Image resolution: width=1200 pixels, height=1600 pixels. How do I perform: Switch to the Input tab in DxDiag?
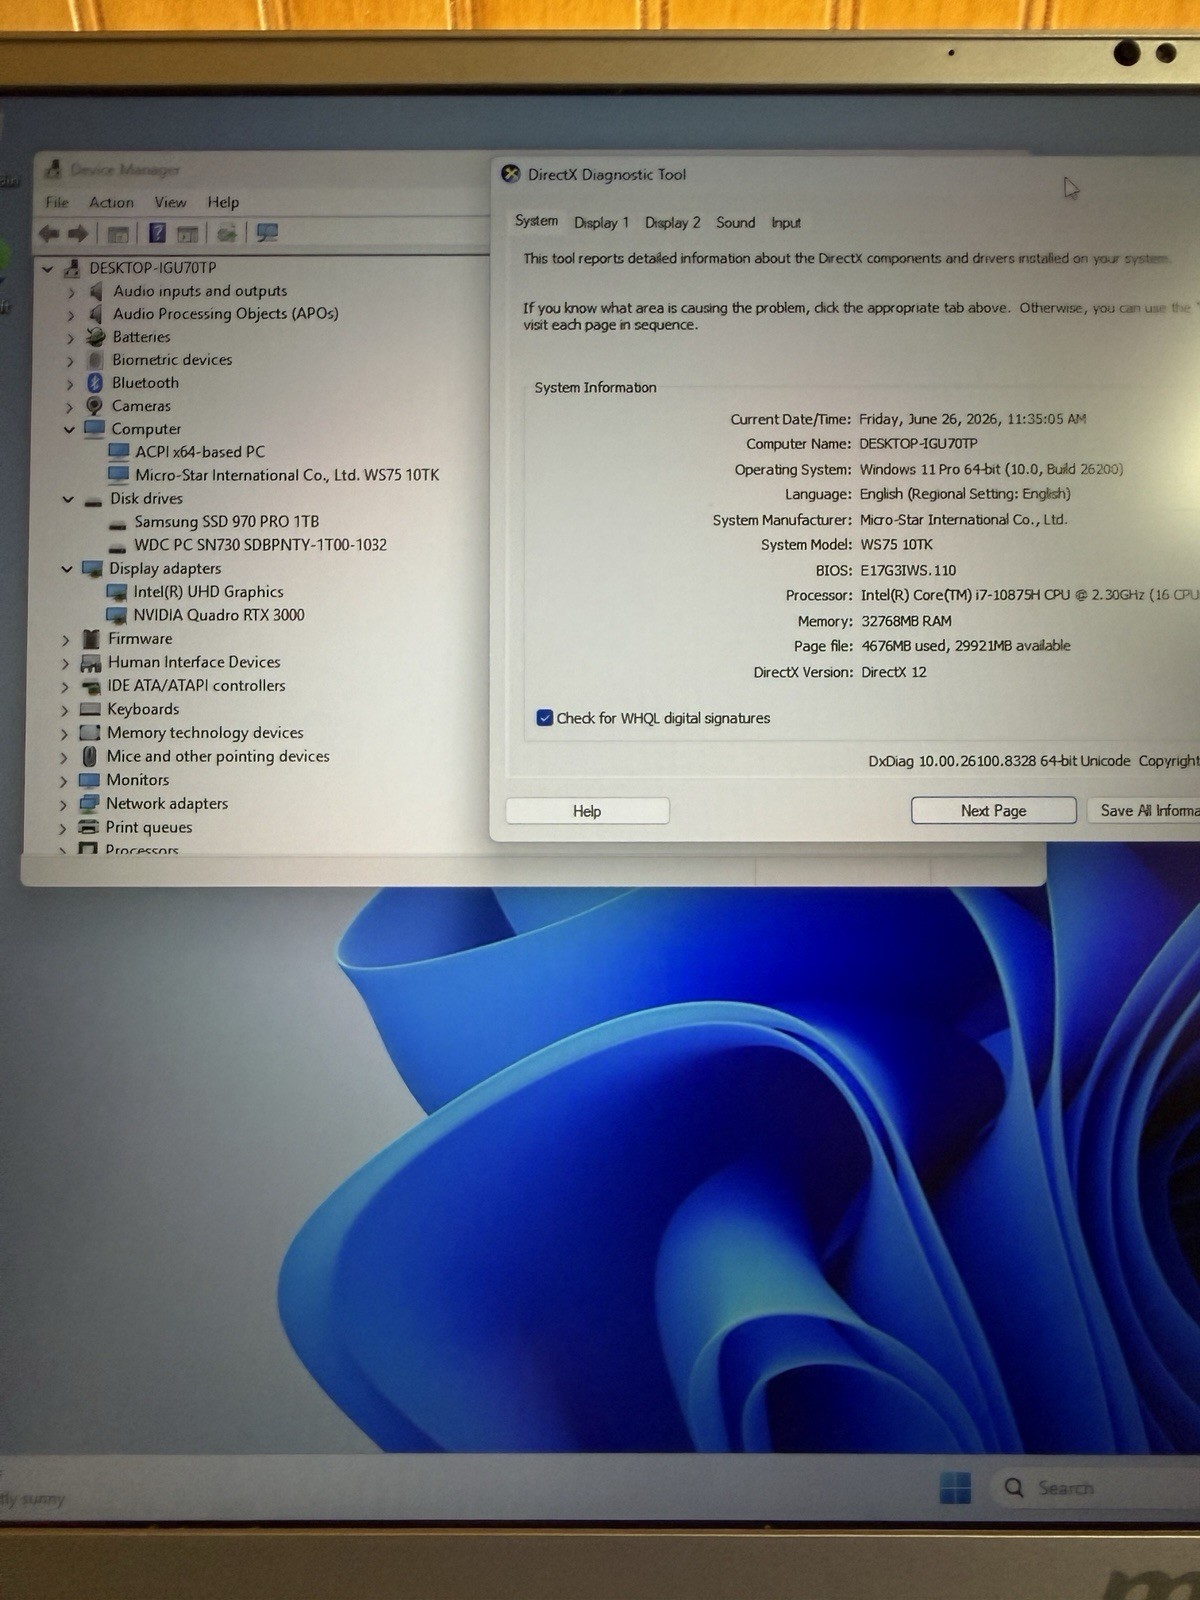pos(786,222)
